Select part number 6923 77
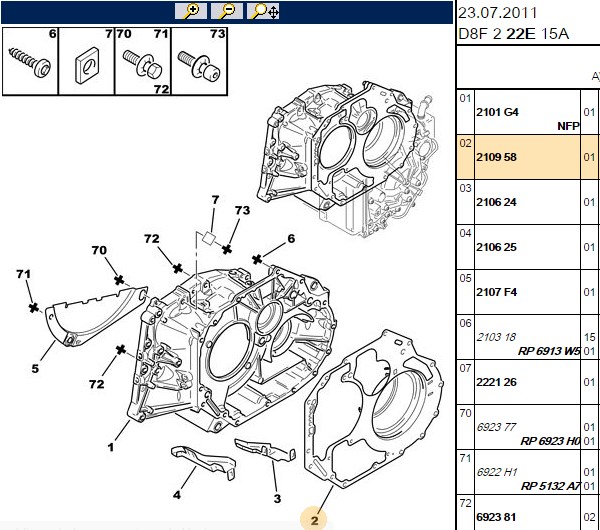 (496, 427)
